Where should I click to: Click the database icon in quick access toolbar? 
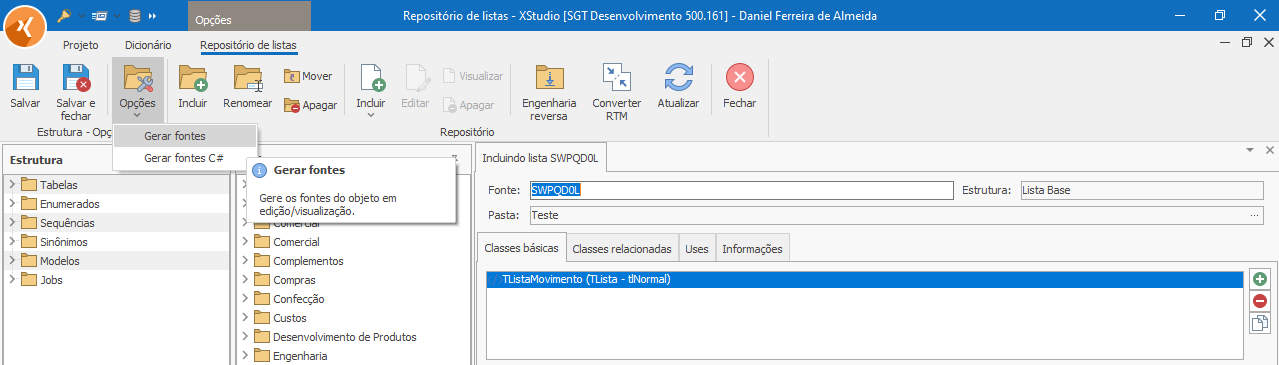pos(135,16)
